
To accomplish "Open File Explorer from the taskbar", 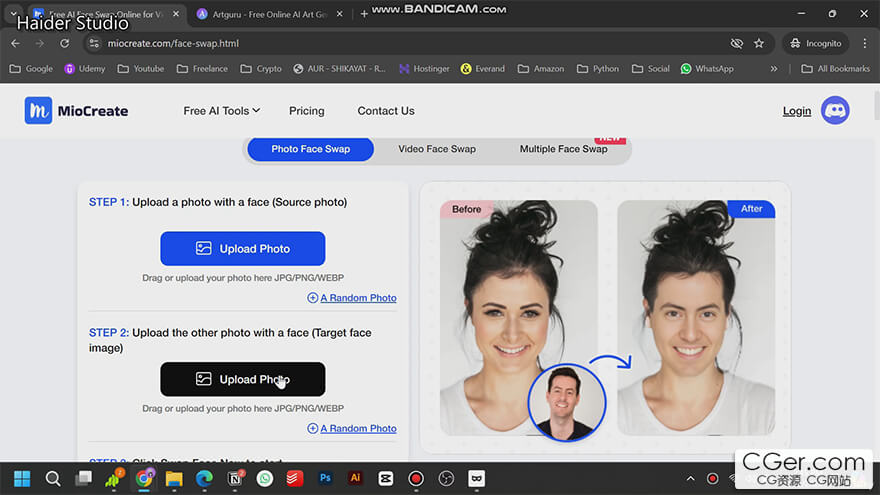I will [174, 479].
